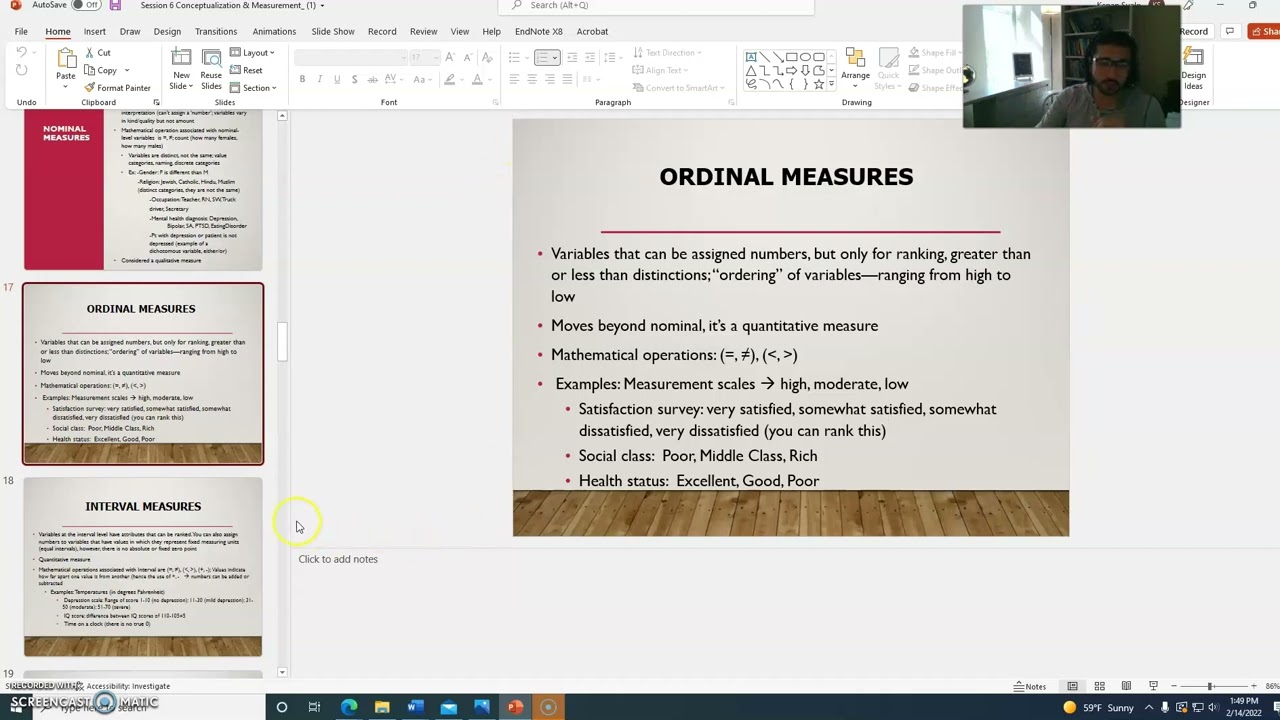The image size is (1280, 720).
Task: Open the font name combo box
Action: click(350, 57)
